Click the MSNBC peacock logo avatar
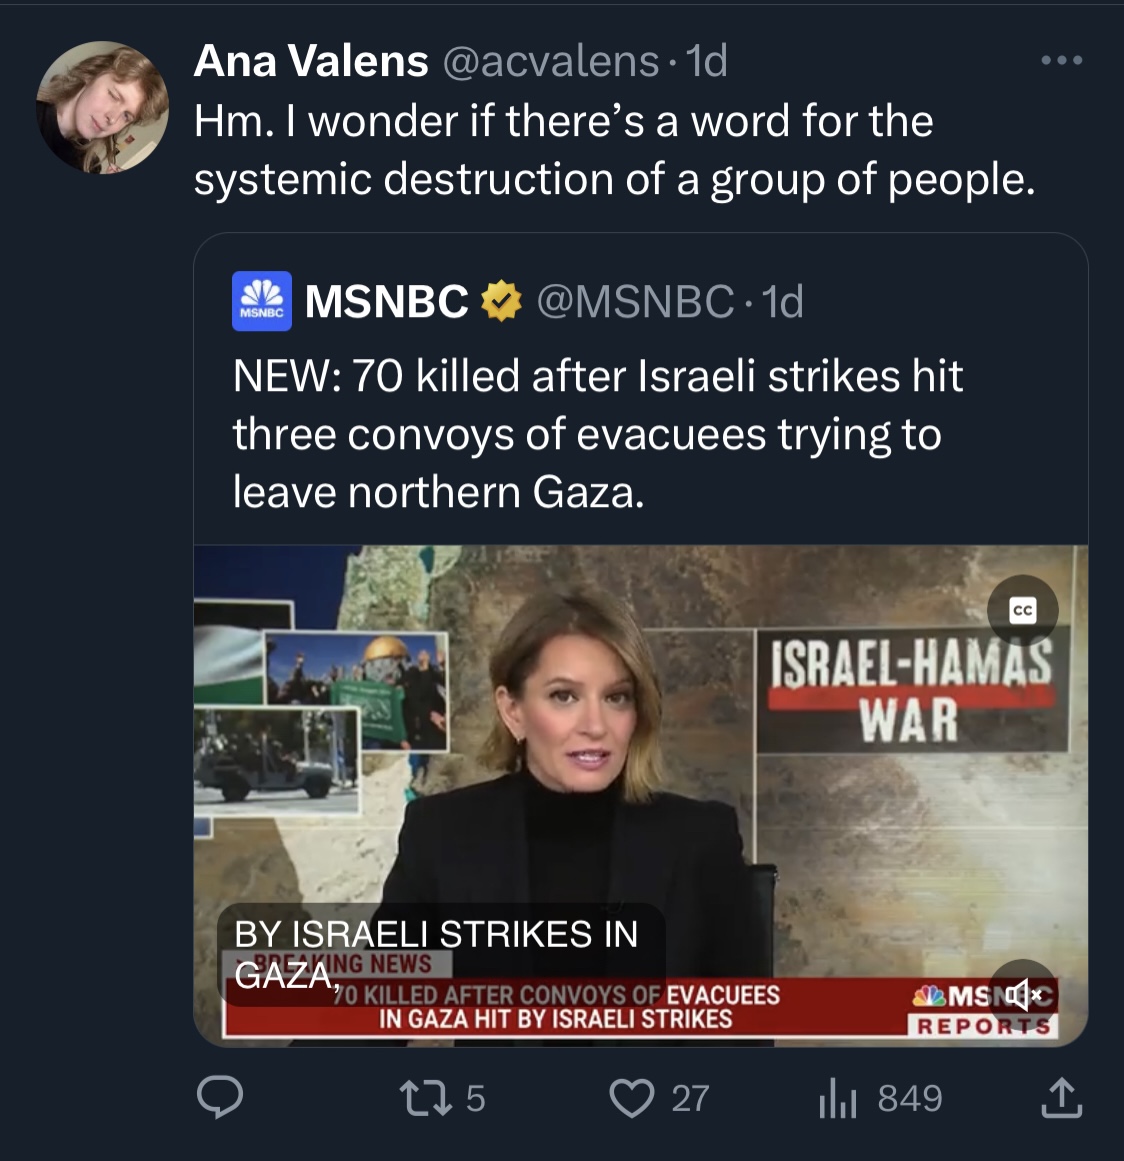The image size is (1124, 1161). (262, 301)
